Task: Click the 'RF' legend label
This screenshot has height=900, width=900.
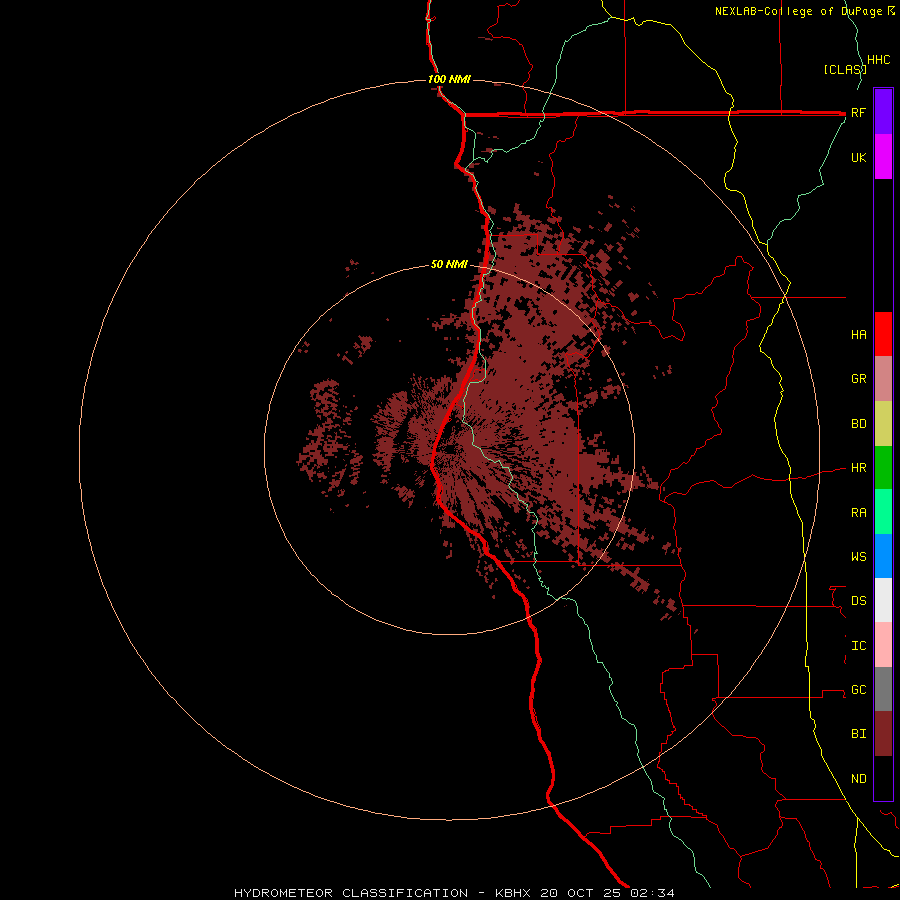Action: point(858,112)
